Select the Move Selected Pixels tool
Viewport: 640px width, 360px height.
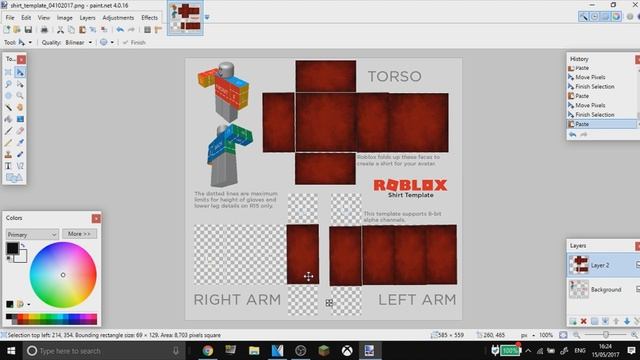click(20, 72)
